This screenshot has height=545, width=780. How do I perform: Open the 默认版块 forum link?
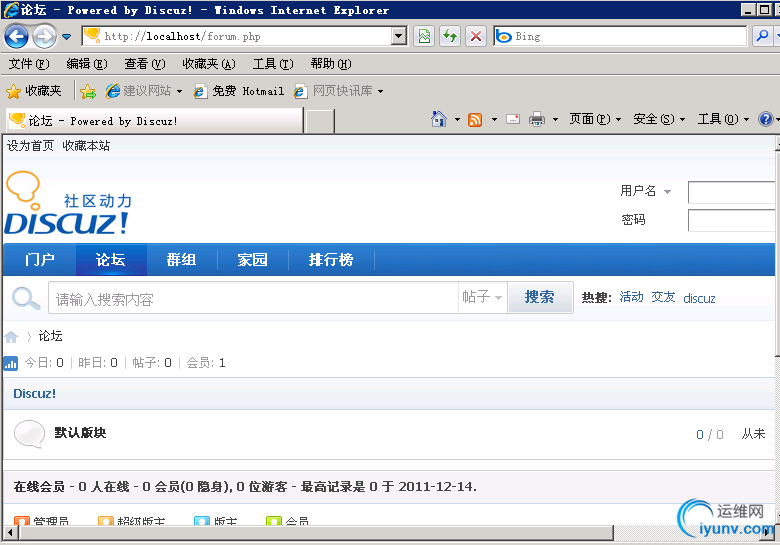(x=80, y=433)
